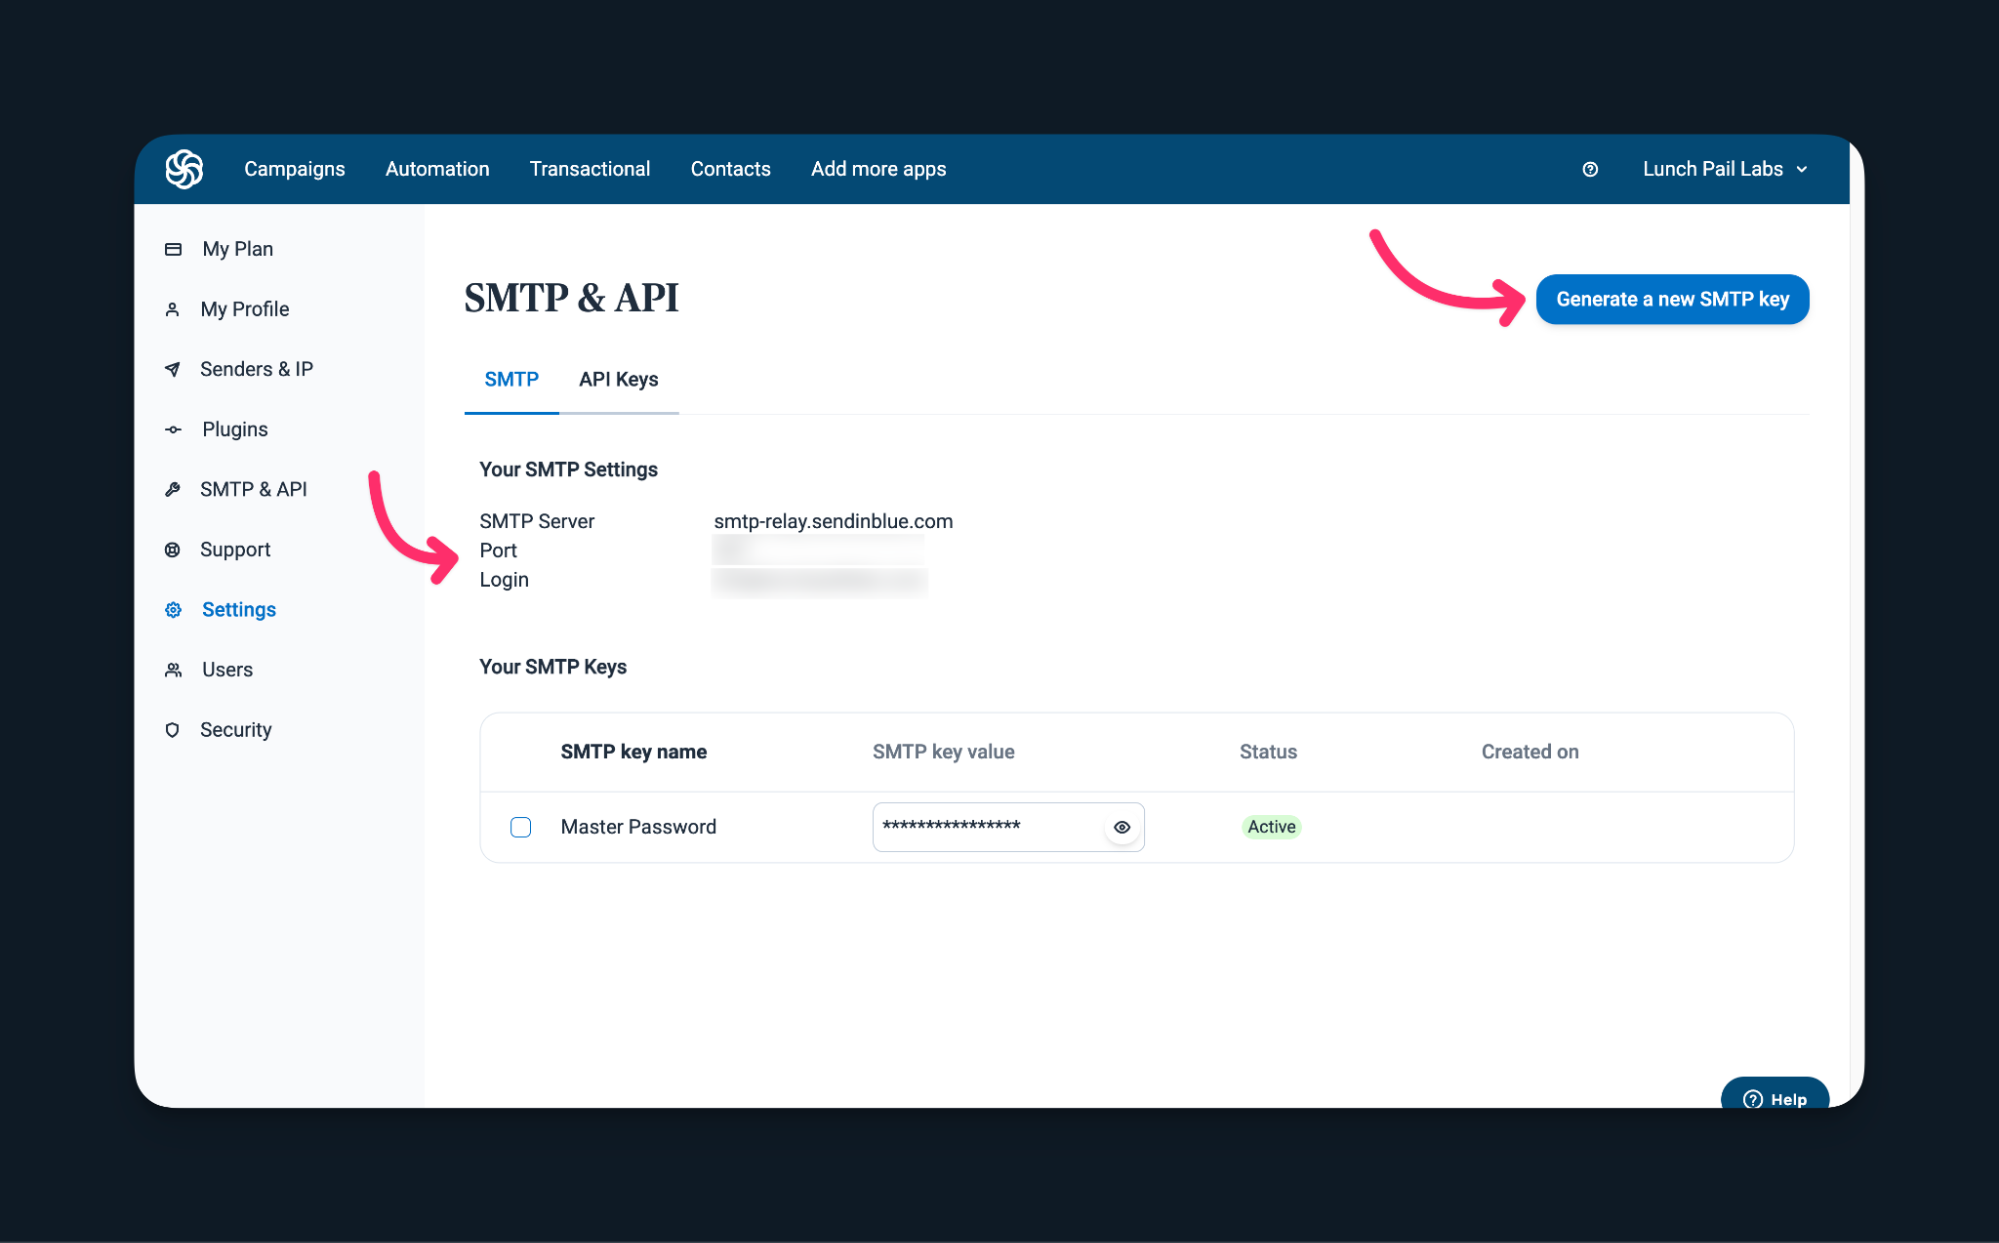
Task: Open Support in the sidebar
Action: [235, 549]
